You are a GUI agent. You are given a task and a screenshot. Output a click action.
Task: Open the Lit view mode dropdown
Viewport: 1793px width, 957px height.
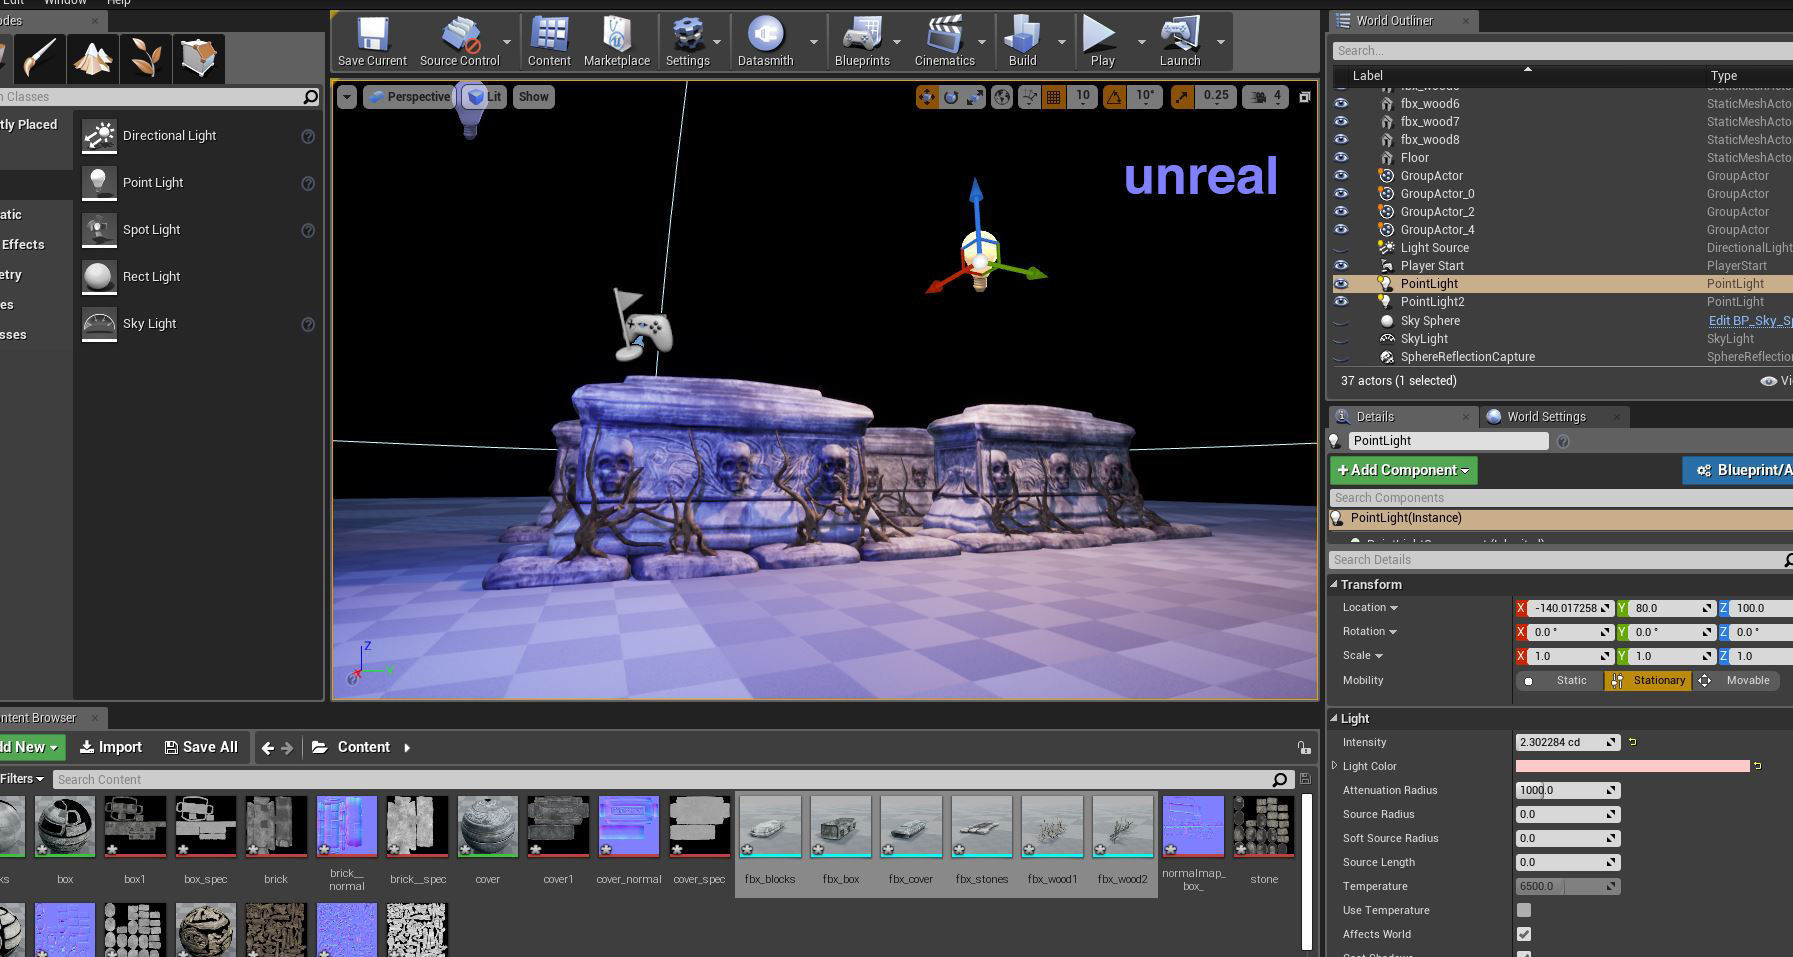(485, 97)
